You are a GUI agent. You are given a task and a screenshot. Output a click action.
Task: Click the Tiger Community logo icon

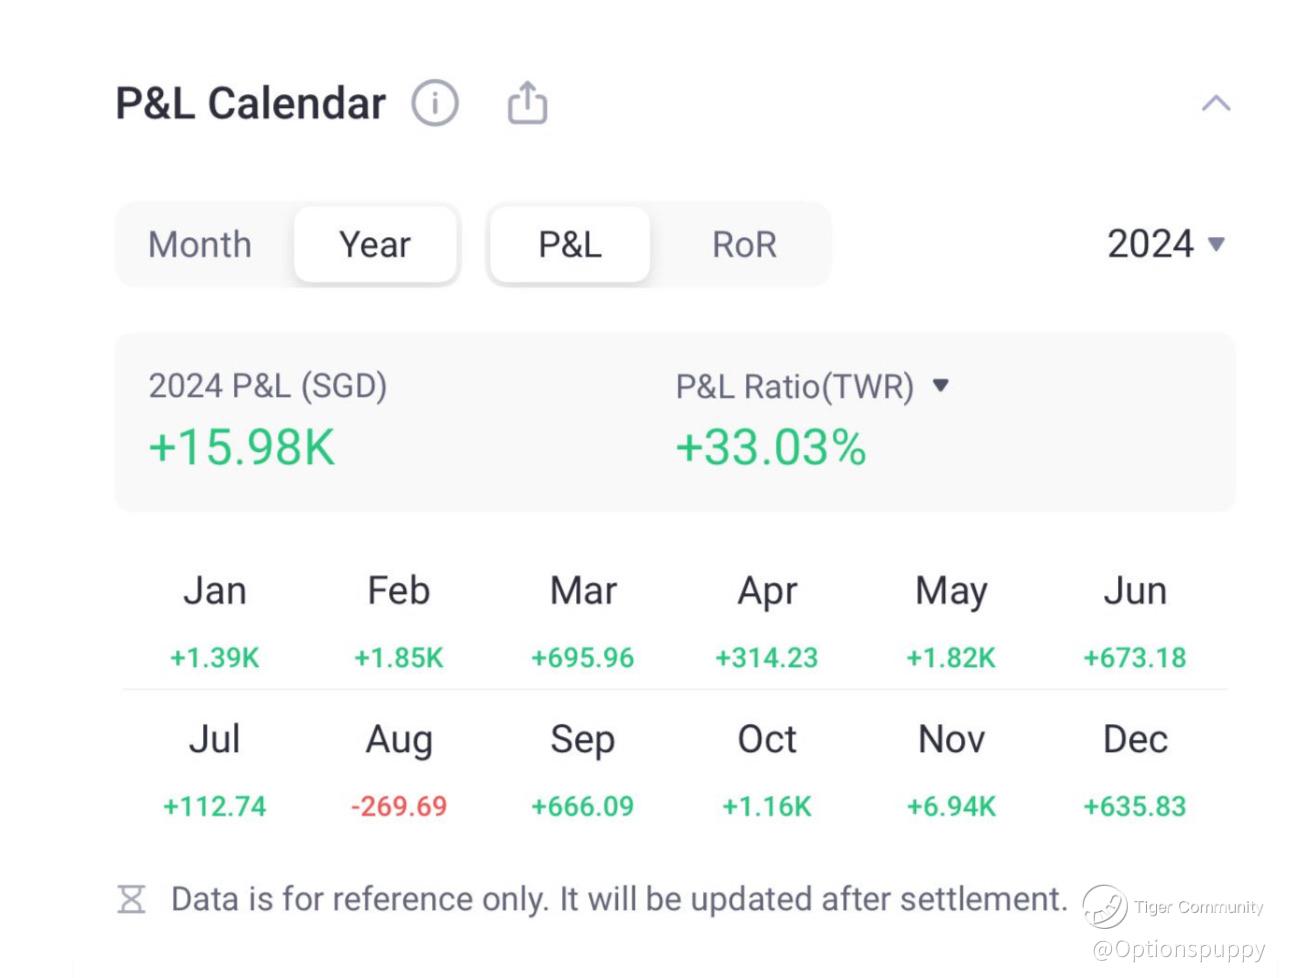coord(1104,906)
